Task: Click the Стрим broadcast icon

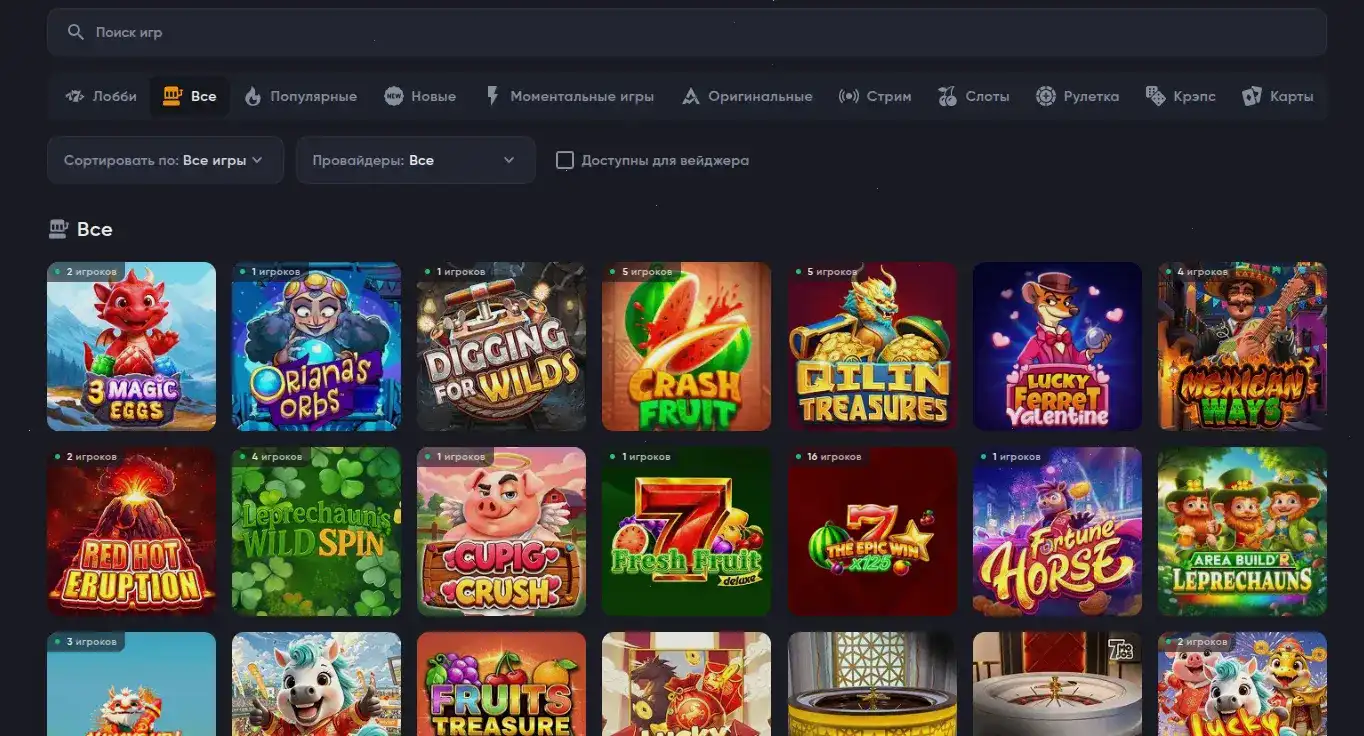Action: (849, 96)
